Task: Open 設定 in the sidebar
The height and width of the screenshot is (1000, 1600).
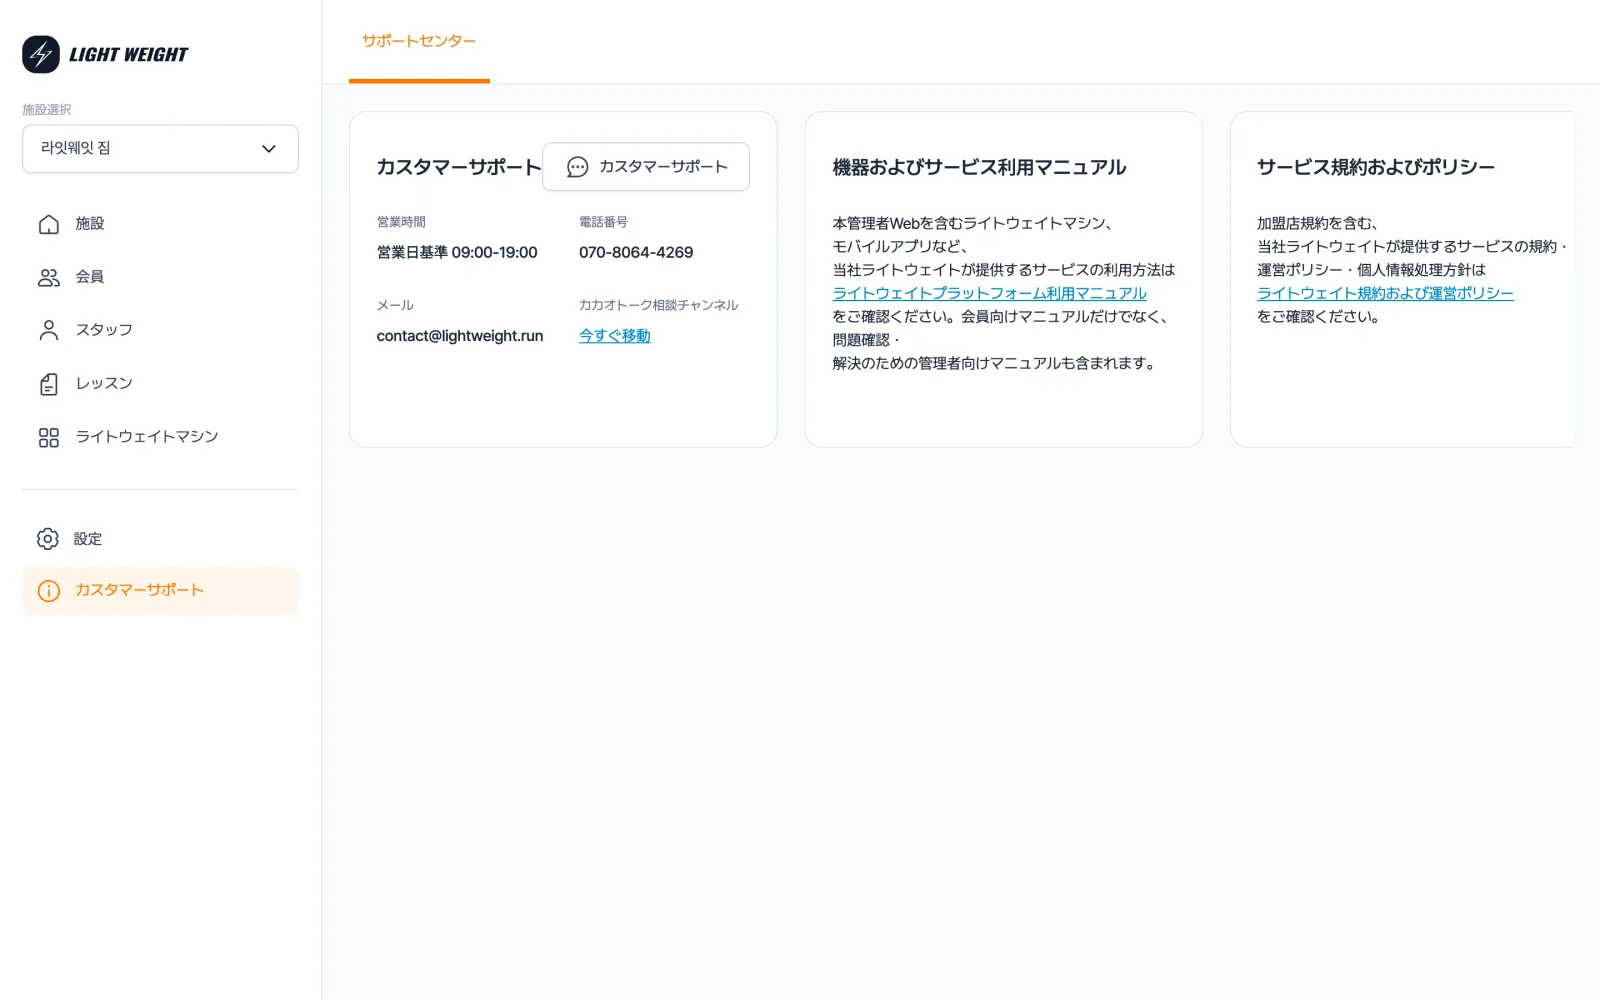Action: click(160, 539)
